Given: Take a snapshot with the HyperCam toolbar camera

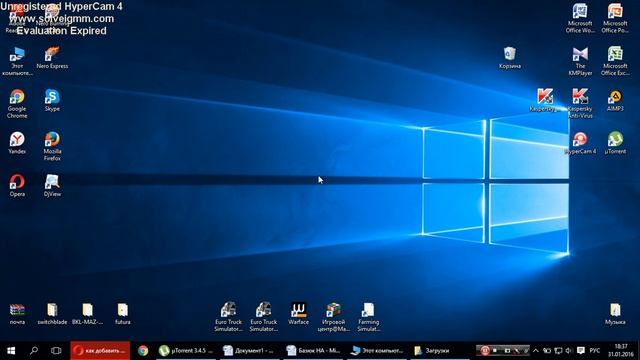Looking at the screenshot, I should click(507, 351).
